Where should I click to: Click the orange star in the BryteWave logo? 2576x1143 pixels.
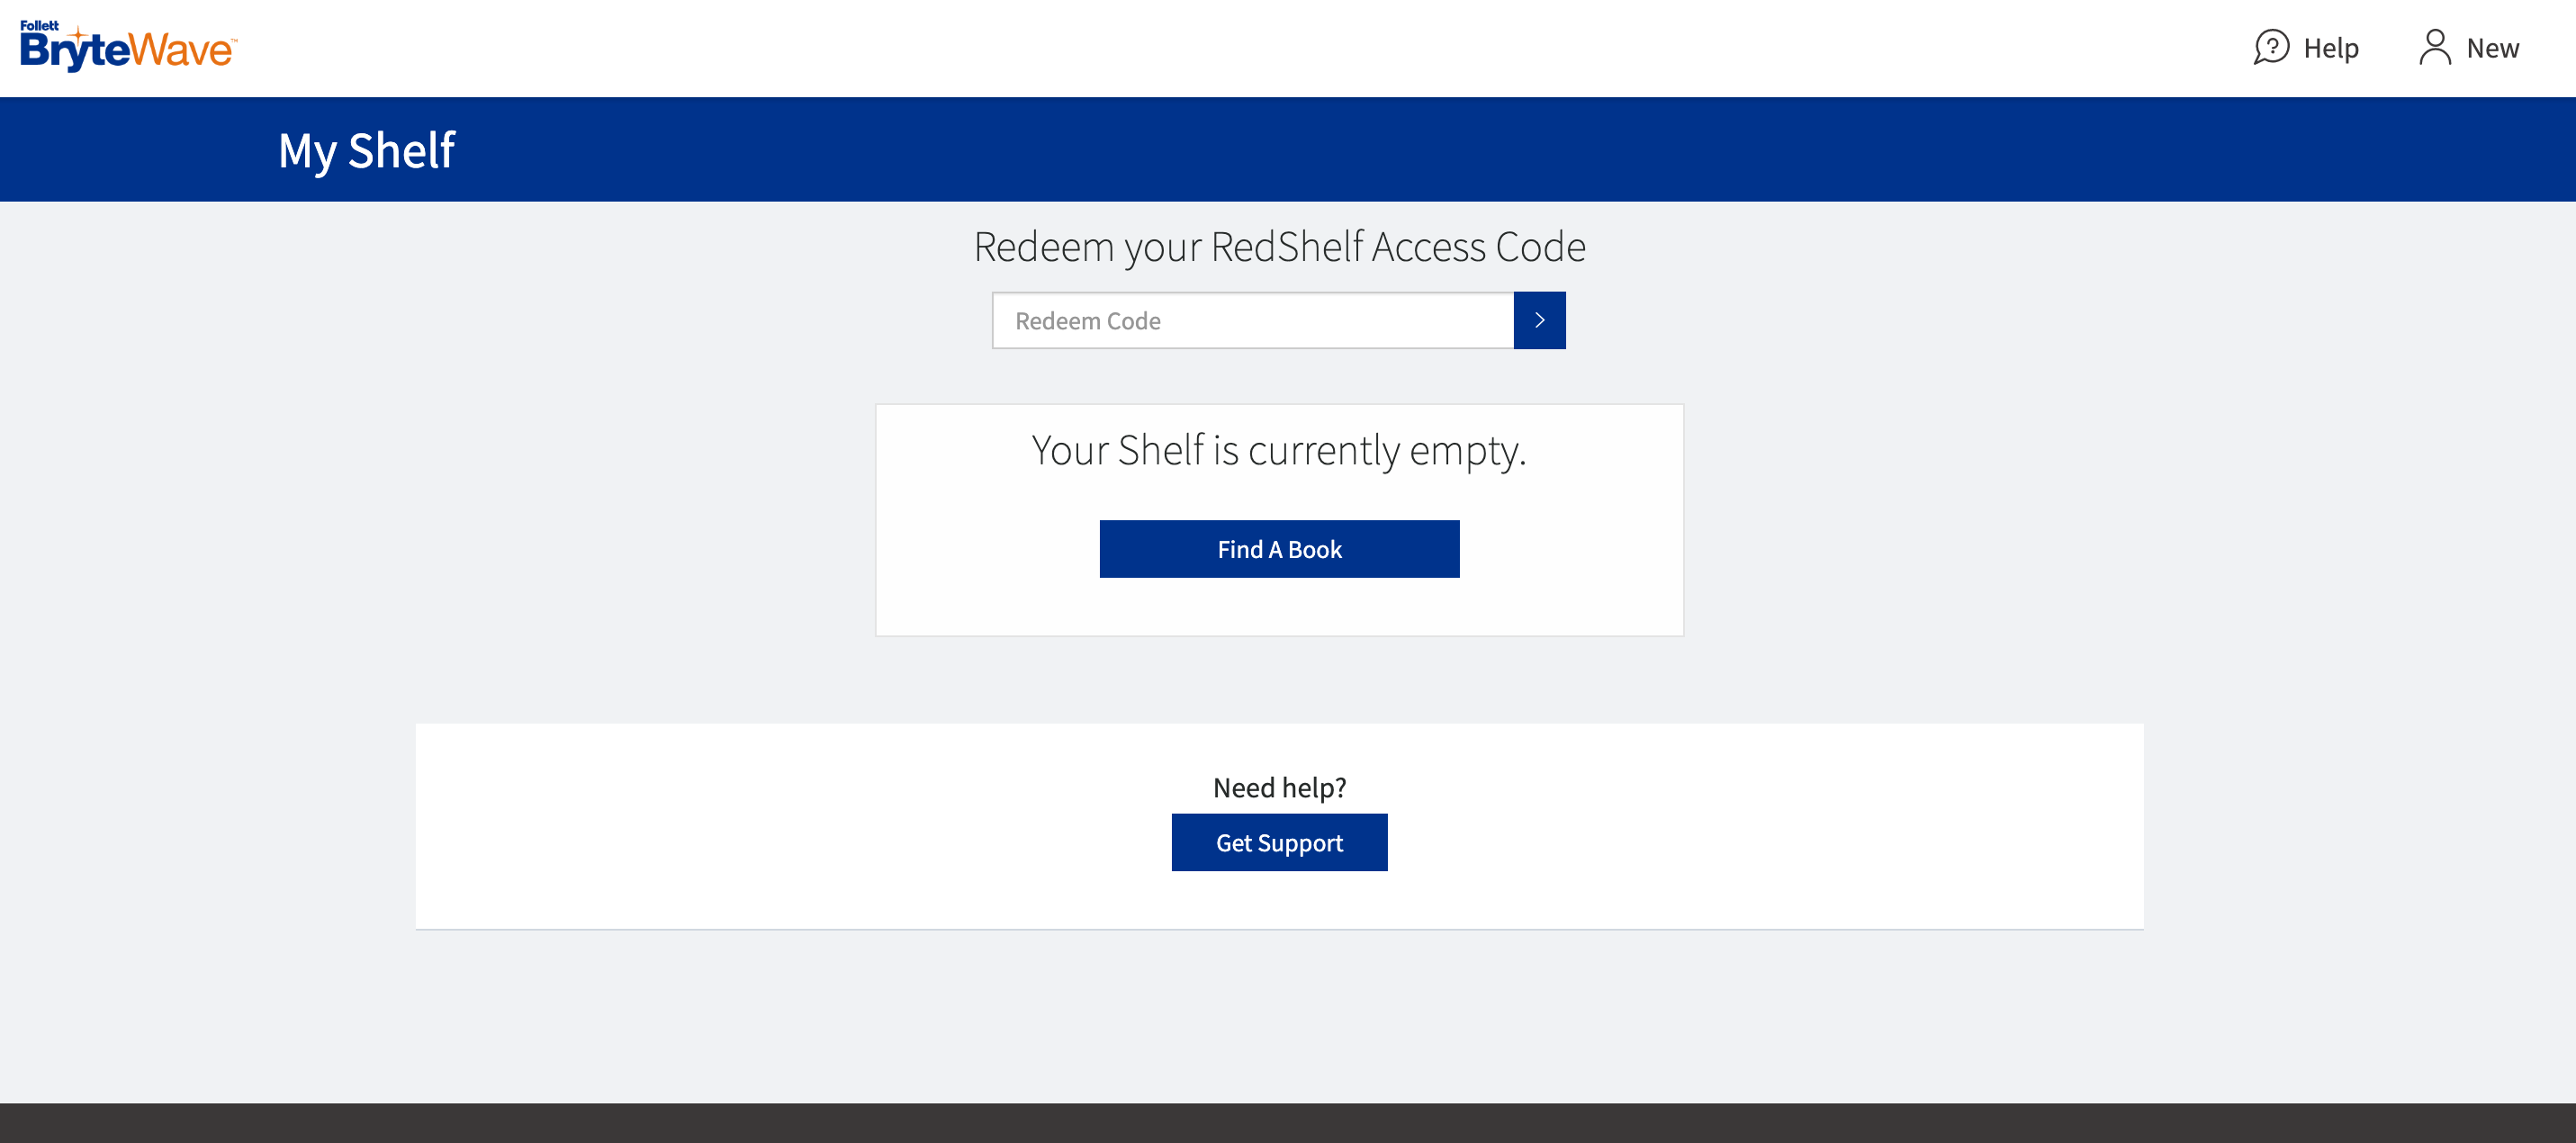79,35
